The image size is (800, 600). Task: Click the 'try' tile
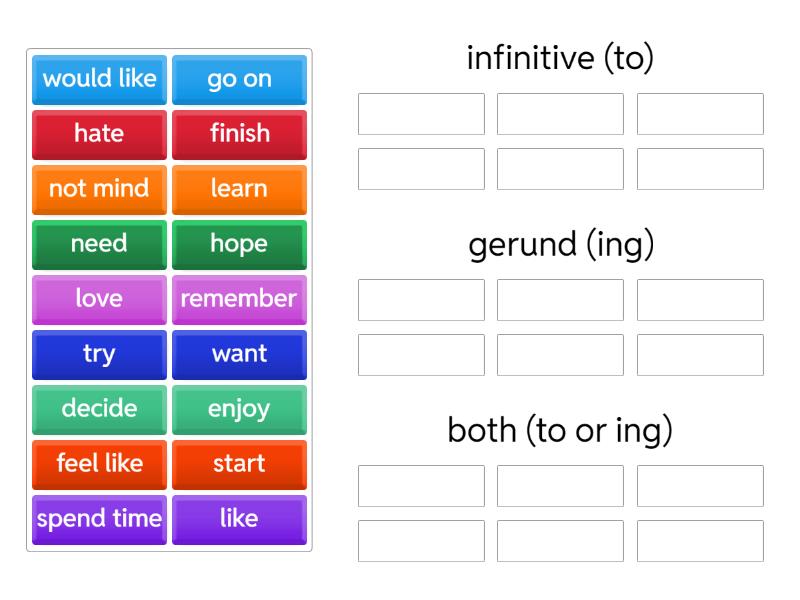click(98, 354)
